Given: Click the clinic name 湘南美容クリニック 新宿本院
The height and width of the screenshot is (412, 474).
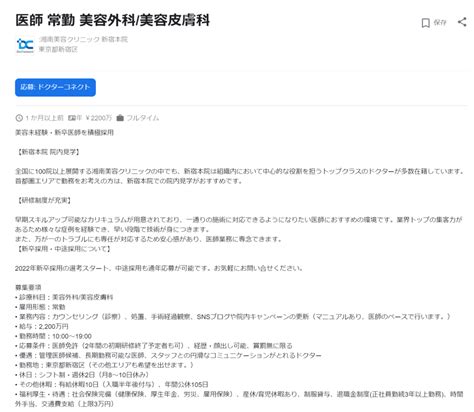Looking at the screenshot, I should [83, 39].
